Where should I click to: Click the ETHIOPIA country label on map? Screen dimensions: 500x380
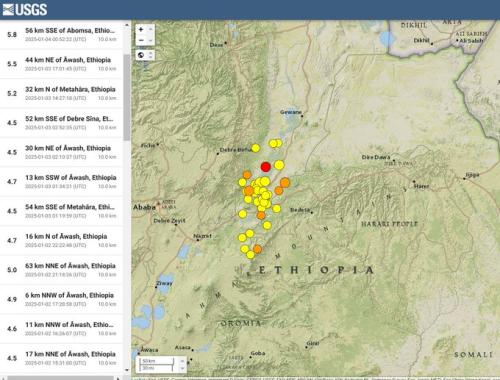316,270
